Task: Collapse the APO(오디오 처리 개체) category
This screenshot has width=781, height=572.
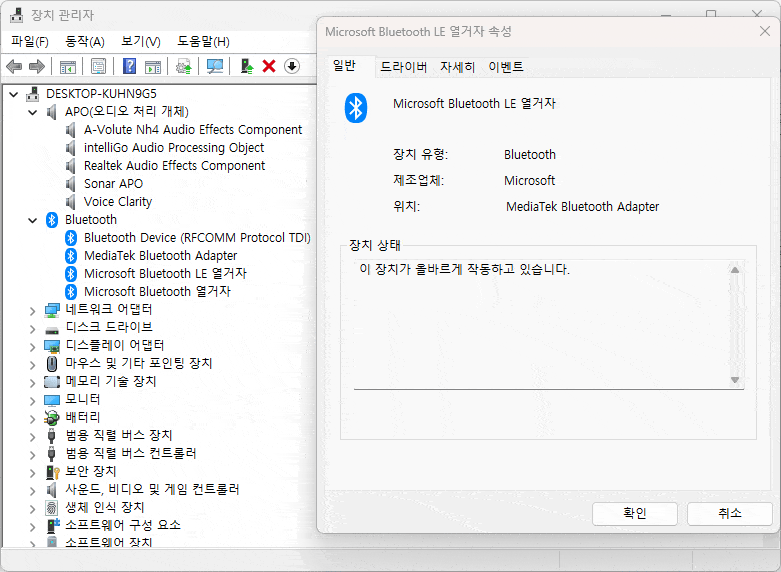Action: point(33,112)
